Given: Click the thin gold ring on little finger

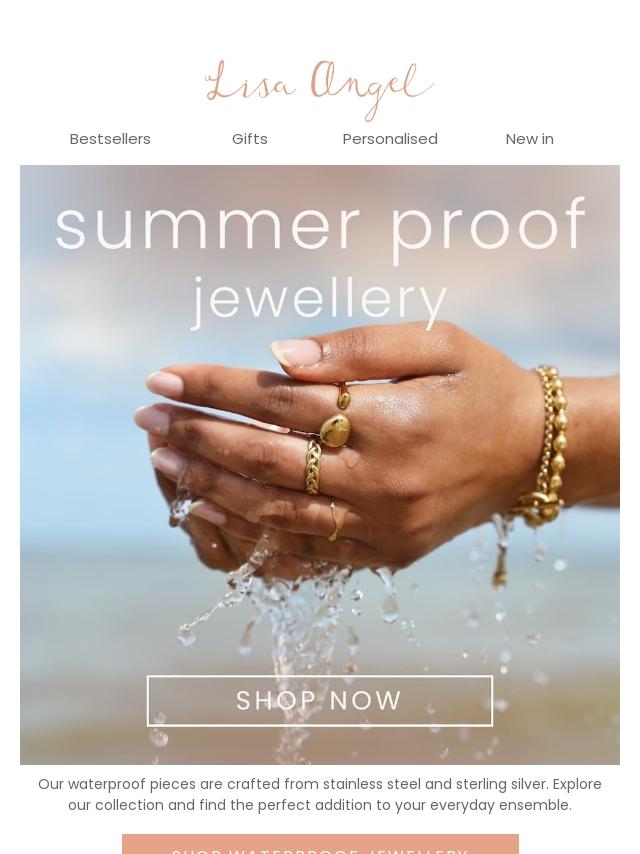Looking at the screenshot, I should tap(334, 522).
